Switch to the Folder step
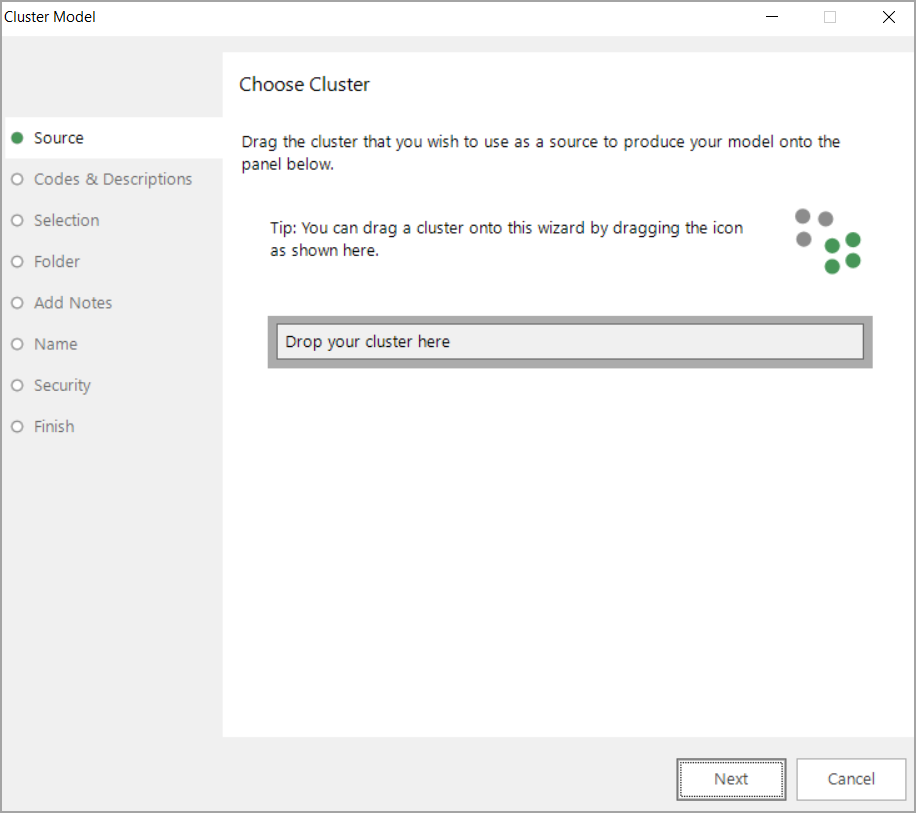Image resolution: width=916 pixels, height=813 pixels. tap(57, 262)
